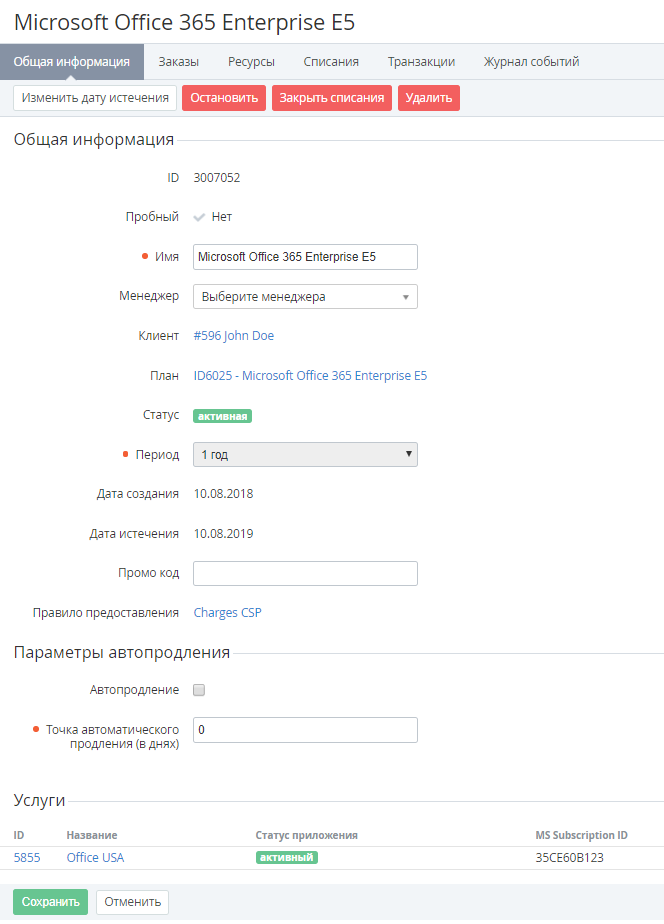The width and height of the screenshot is (664, 924).
Task: Click the green Сохранить button
Action: pos(50,902)
